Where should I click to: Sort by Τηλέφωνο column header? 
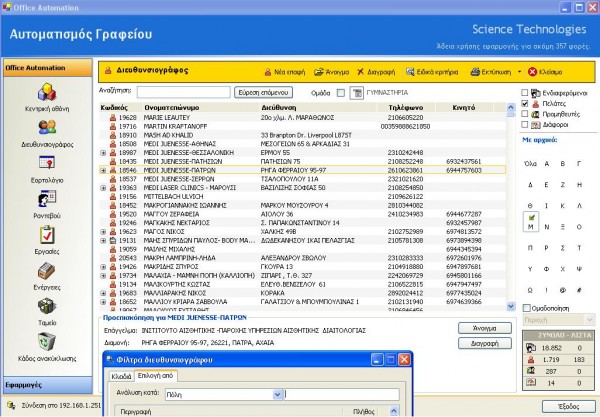[x=406, y=108]
